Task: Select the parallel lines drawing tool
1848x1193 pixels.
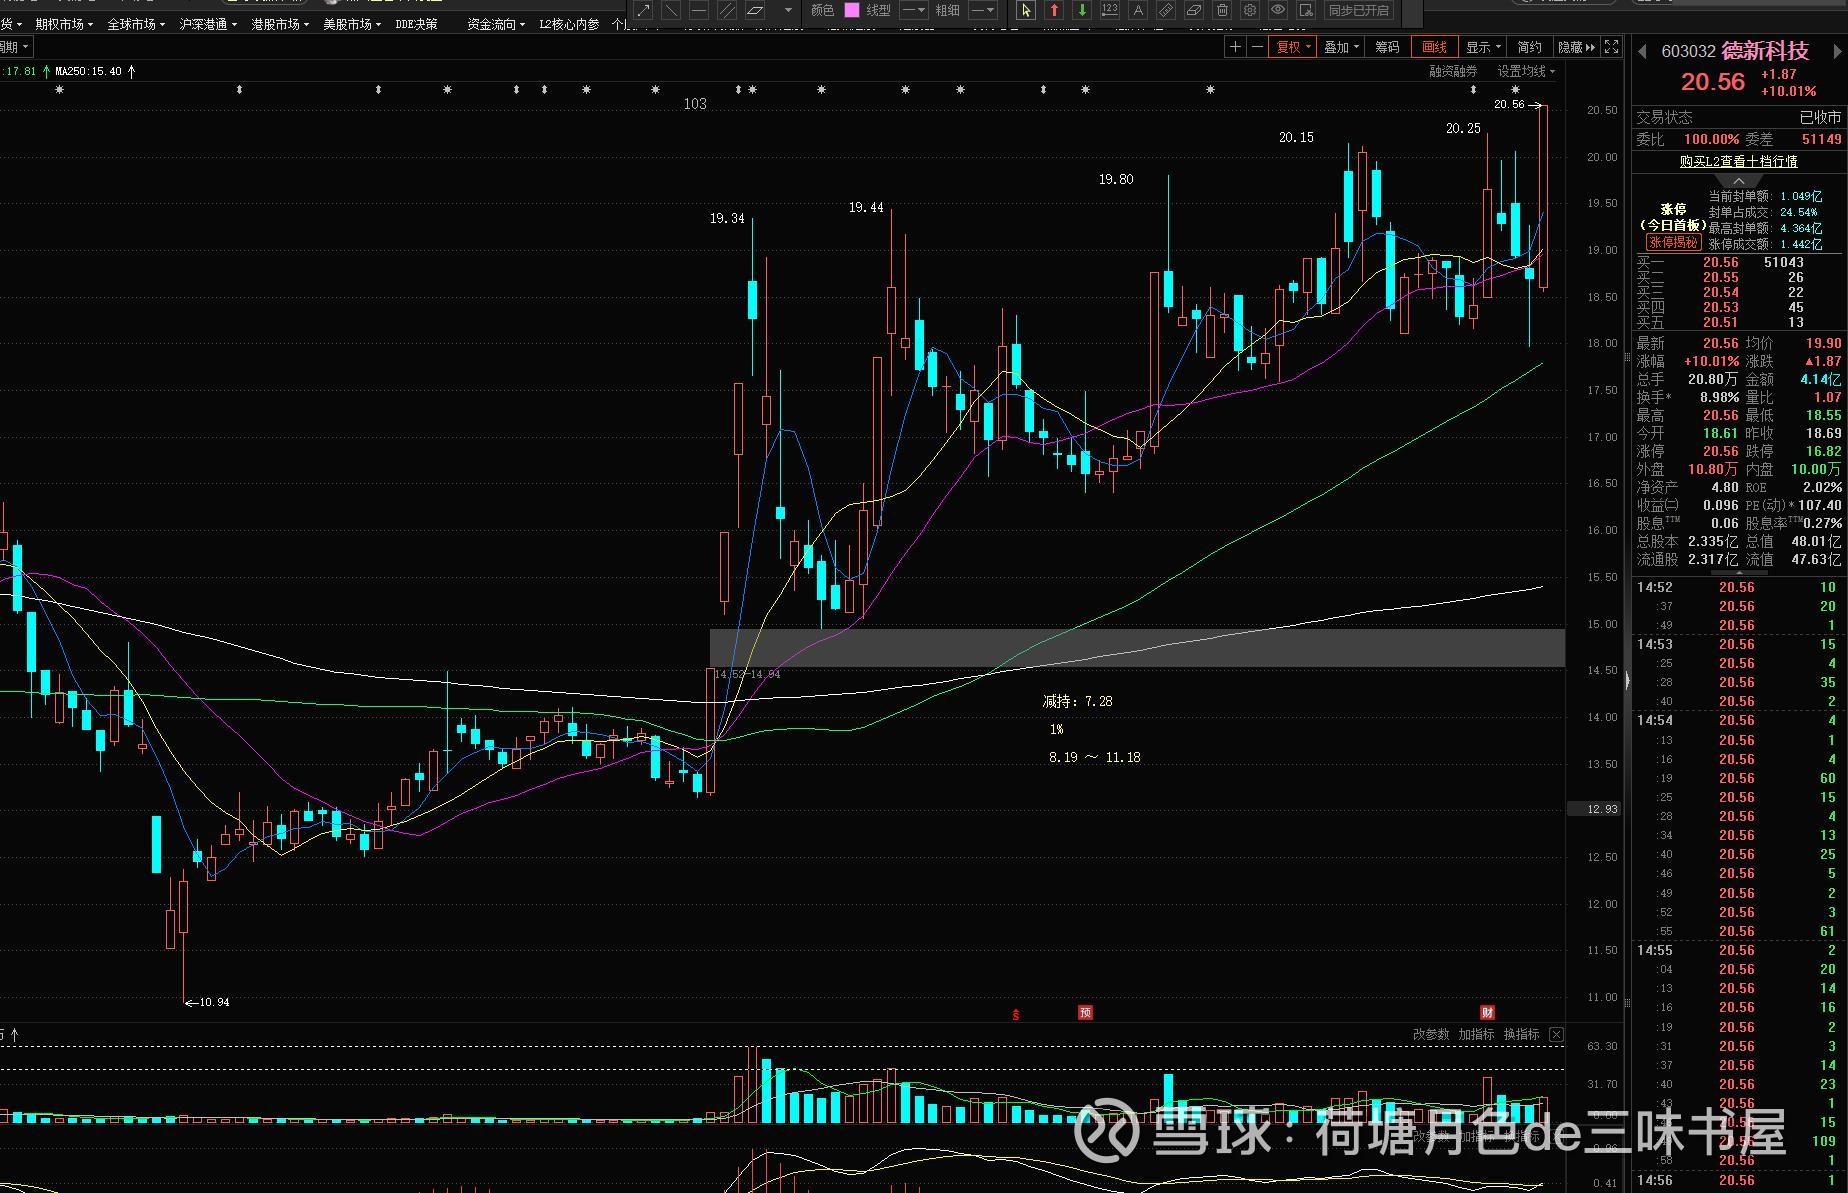Action: (727, 10)
